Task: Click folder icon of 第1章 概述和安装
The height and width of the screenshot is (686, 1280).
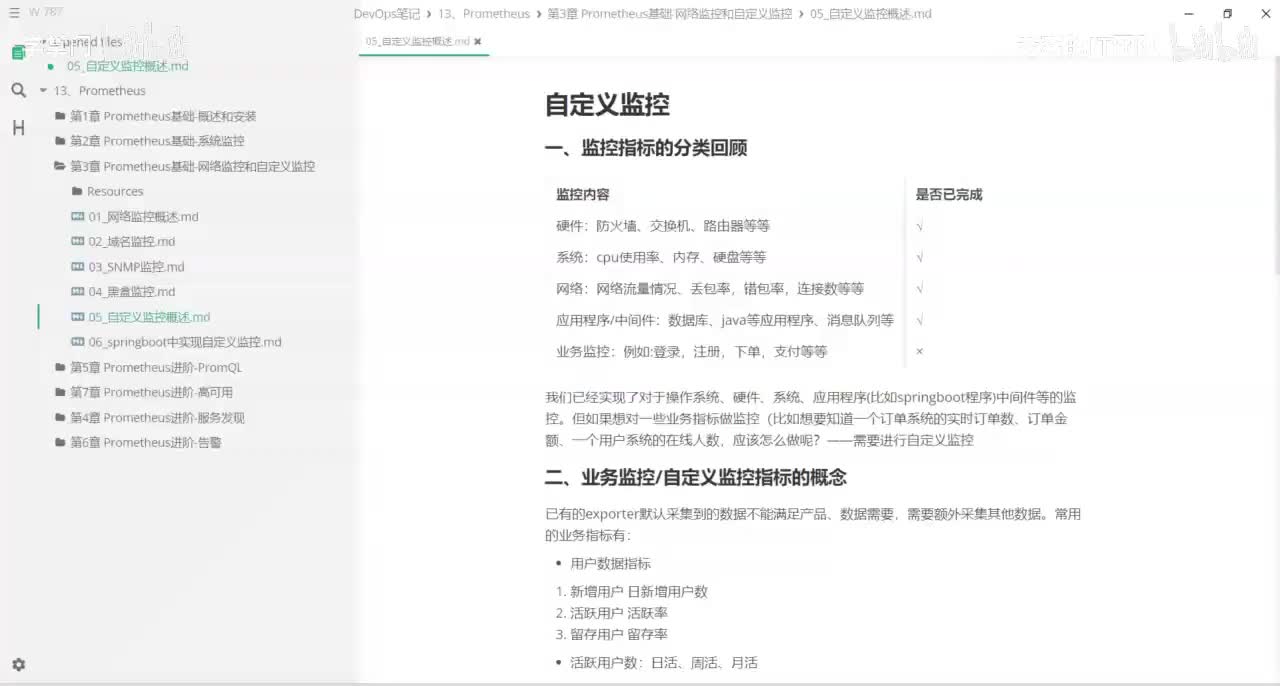Action: click(x=60, y=116)
